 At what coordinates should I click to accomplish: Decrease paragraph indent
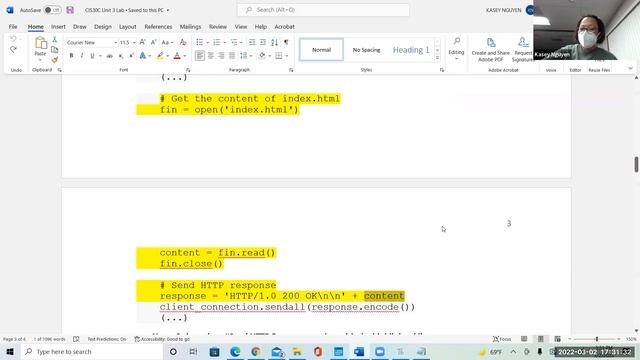[x=252, y=42]
